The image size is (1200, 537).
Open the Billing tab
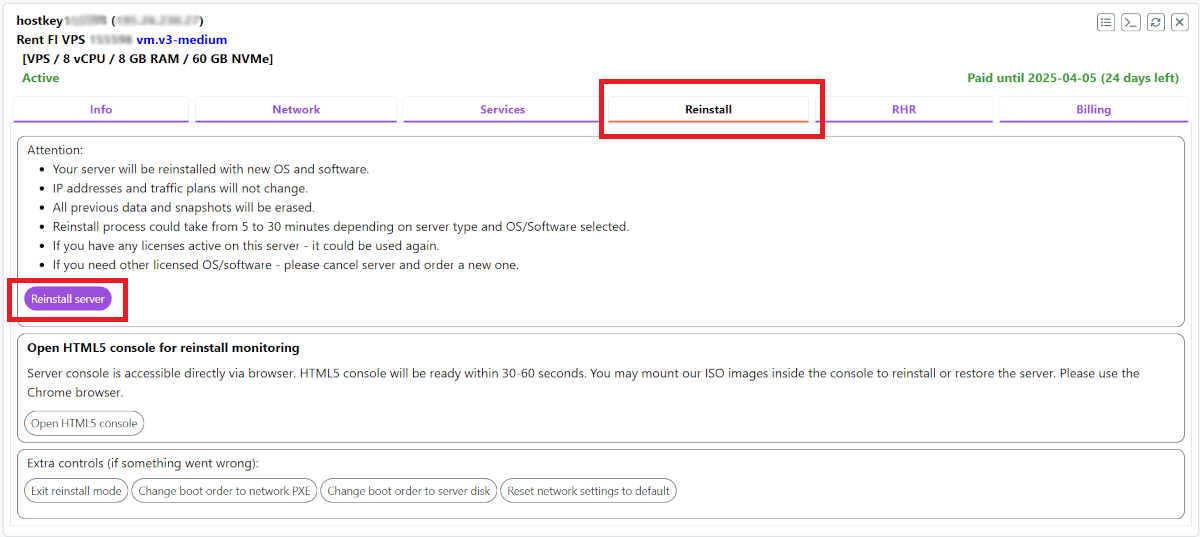[1093, 110]
